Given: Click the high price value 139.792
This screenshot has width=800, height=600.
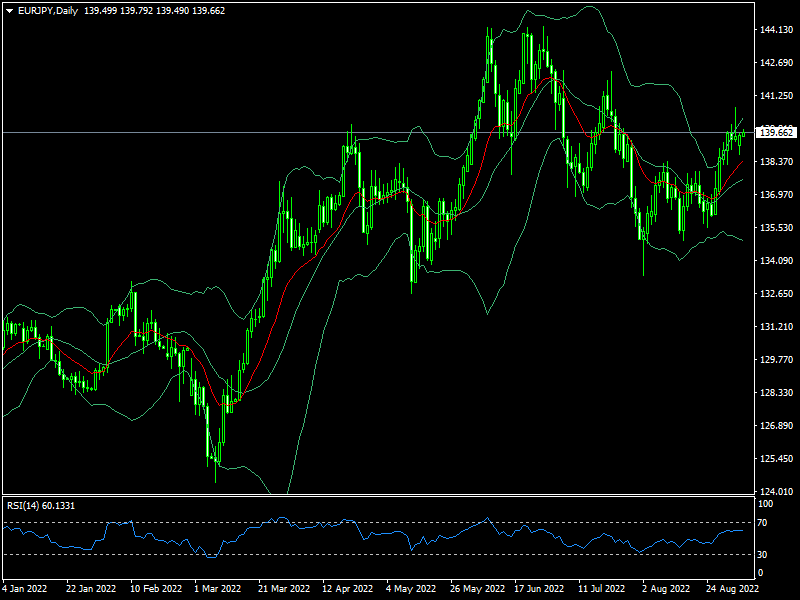Looking at the screenshot, I should [136, 11].
